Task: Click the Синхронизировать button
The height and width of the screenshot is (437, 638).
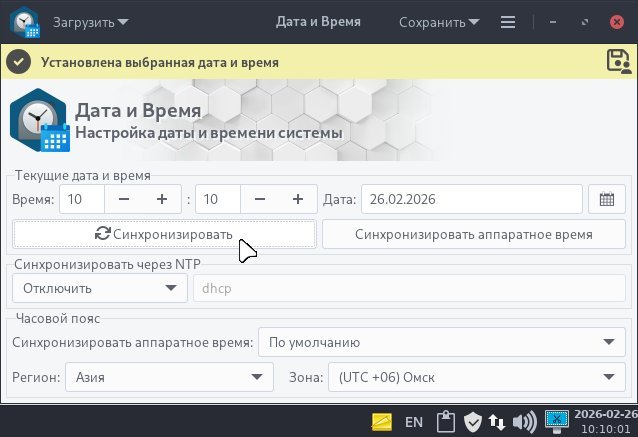Action: tap(164, 234)
